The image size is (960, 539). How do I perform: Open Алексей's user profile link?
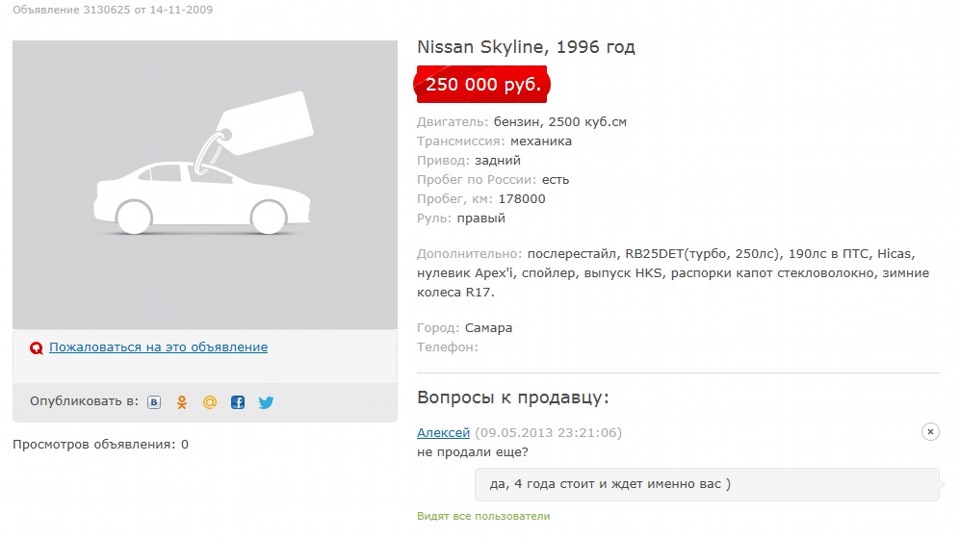click(x=443, y=432)
